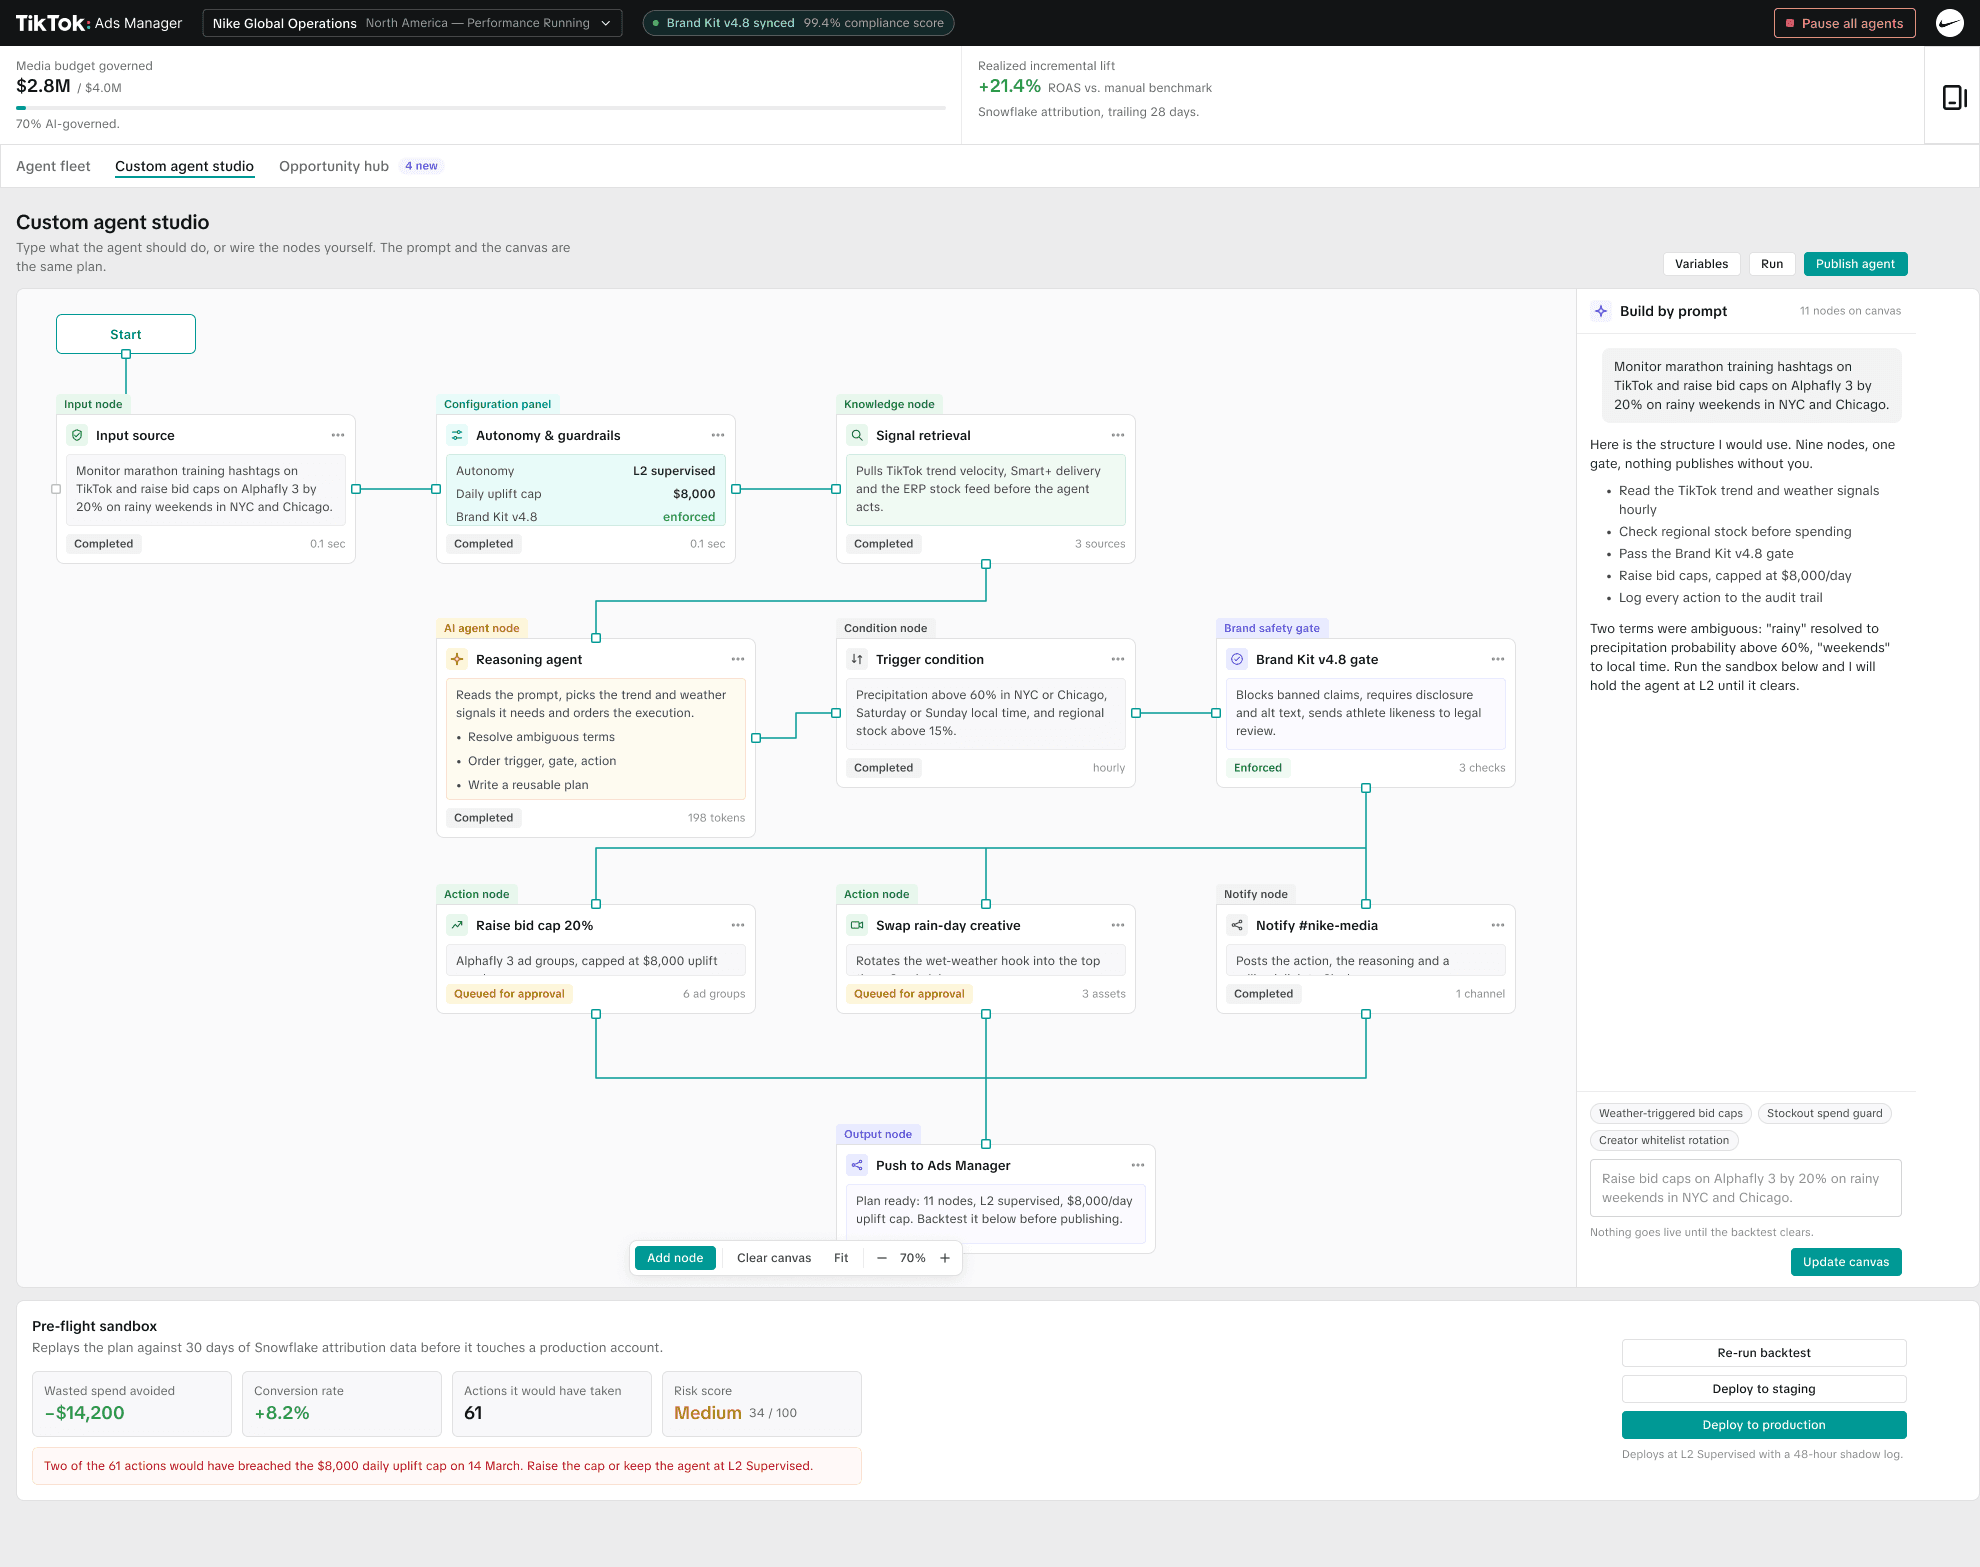Click Risk score Medium card

(x=761, y=1404)
